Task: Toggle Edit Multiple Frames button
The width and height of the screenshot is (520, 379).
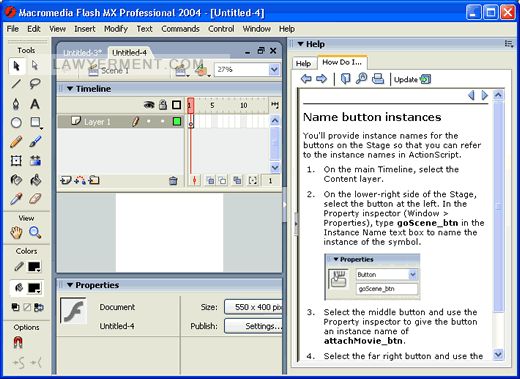Action: tap(237, 181)
